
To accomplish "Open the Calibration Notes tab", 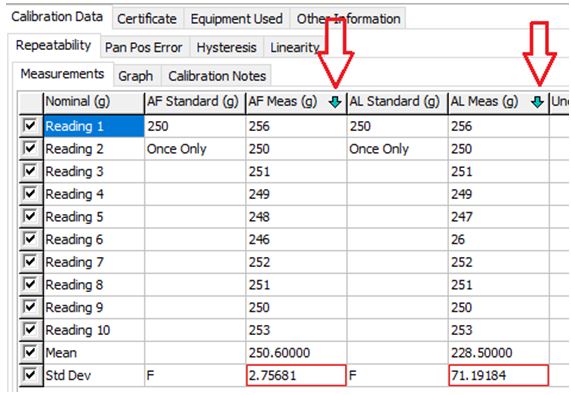I will pyautogui.click(x=217, y=76).
